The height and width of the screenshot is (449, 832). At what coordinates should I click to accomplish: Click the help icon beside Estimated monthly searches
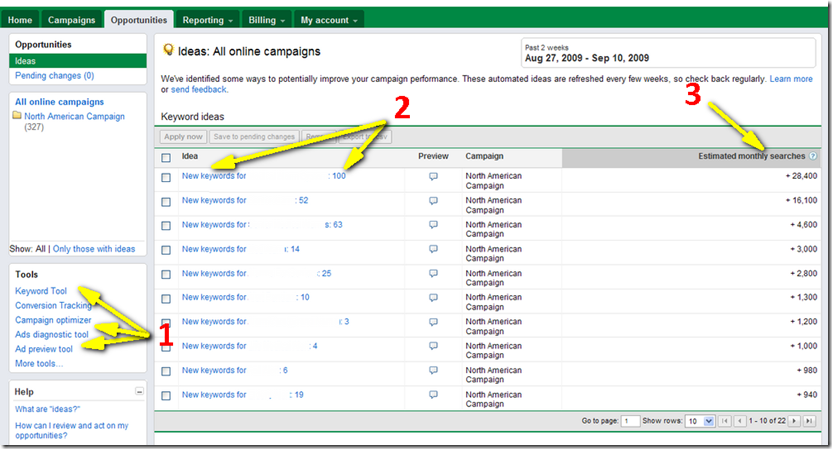click(x=812, y=156)
